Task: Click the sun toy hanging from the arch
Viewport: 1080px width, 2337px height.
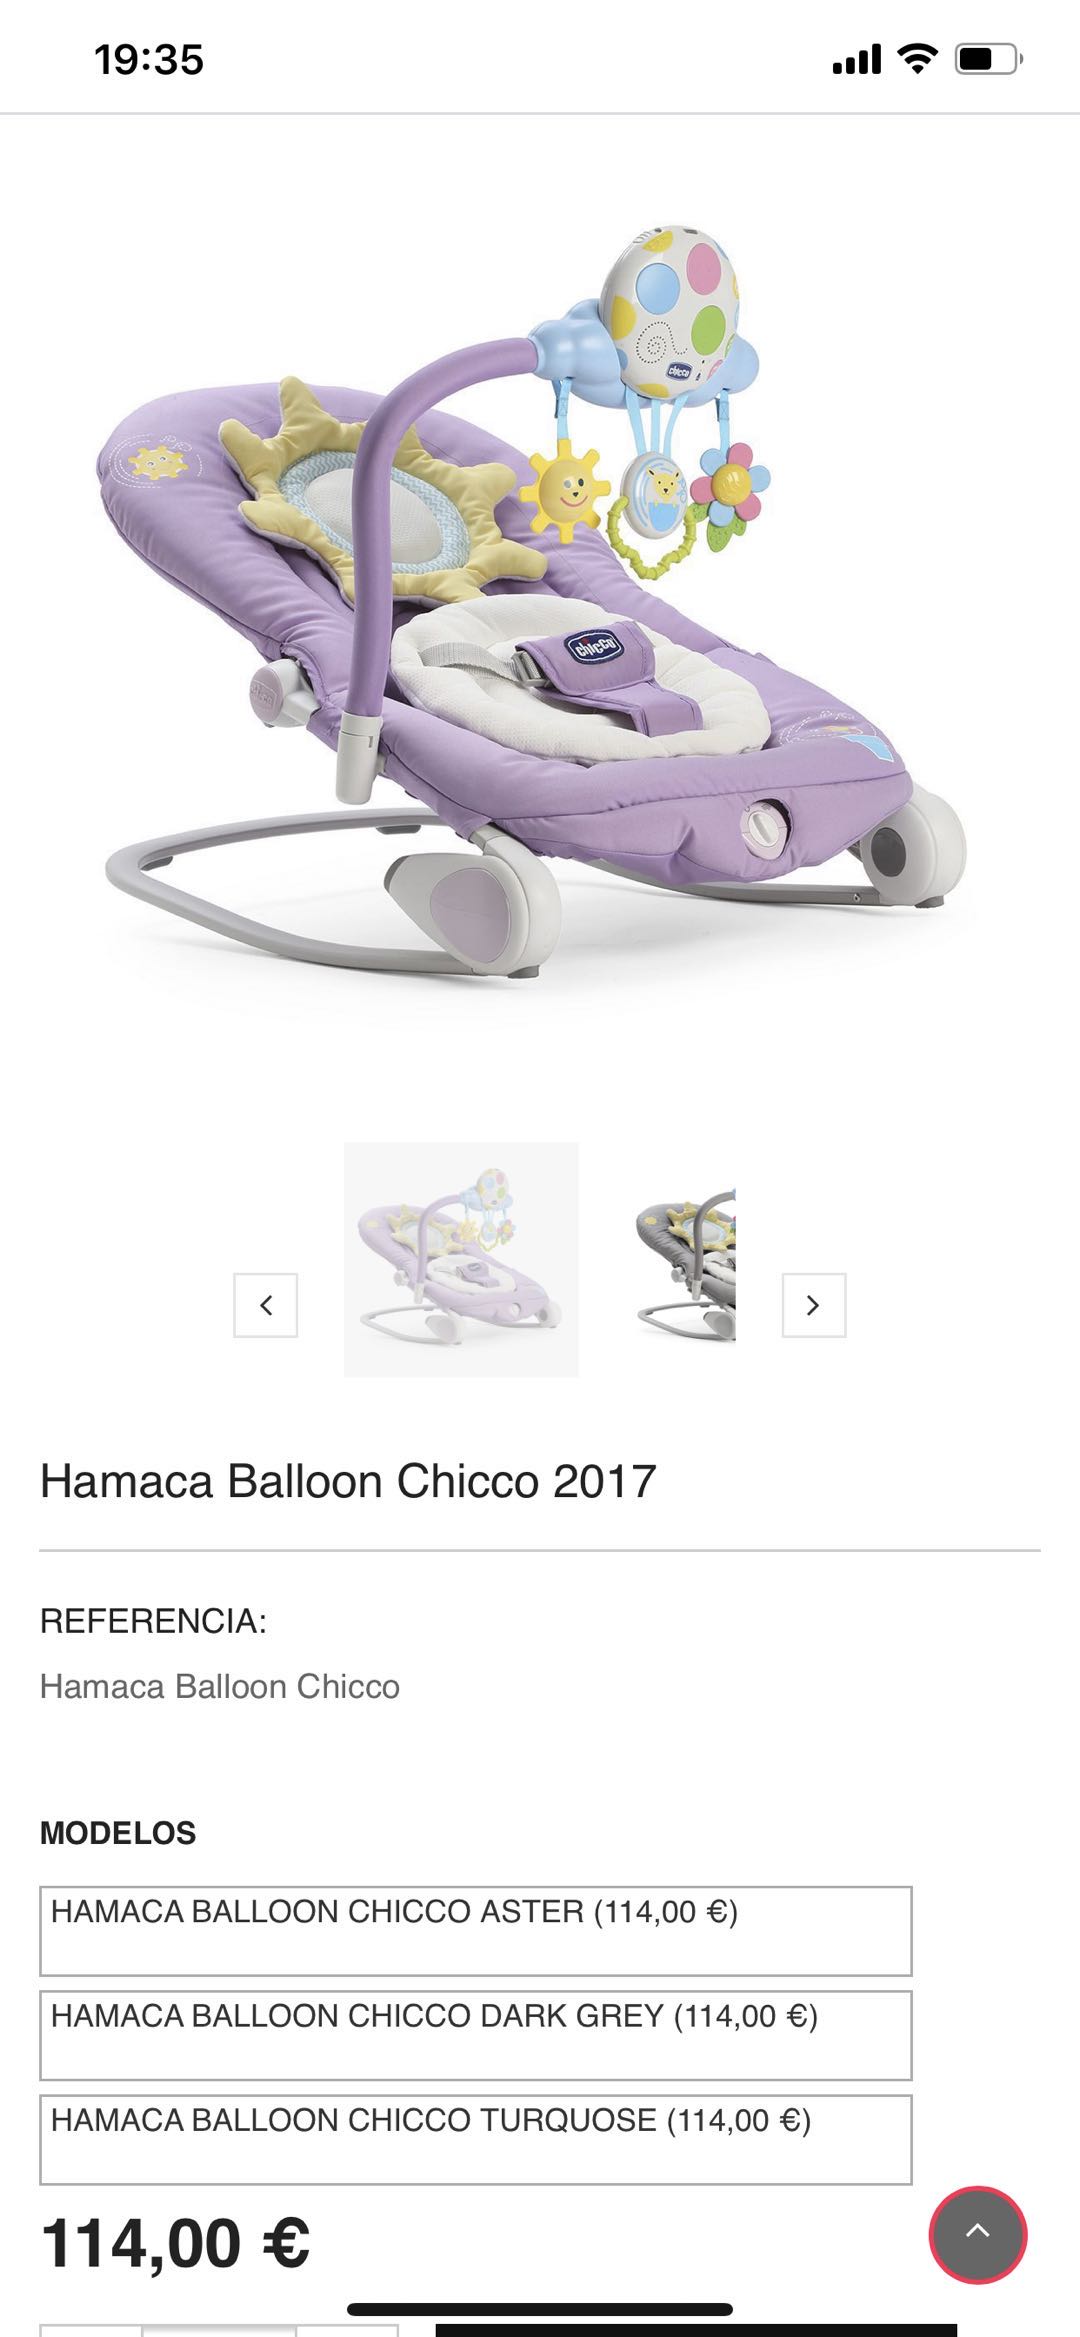Action: click(x=565, y=491)
